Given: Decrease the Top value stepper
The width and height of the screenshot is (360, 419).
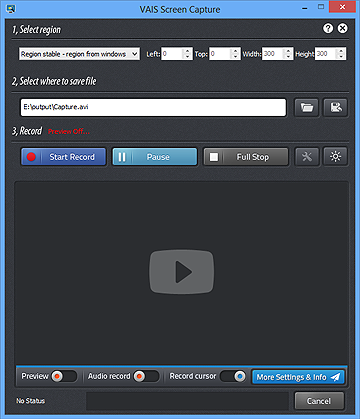Looking at the screenshot, I should (x=235, y=57).
